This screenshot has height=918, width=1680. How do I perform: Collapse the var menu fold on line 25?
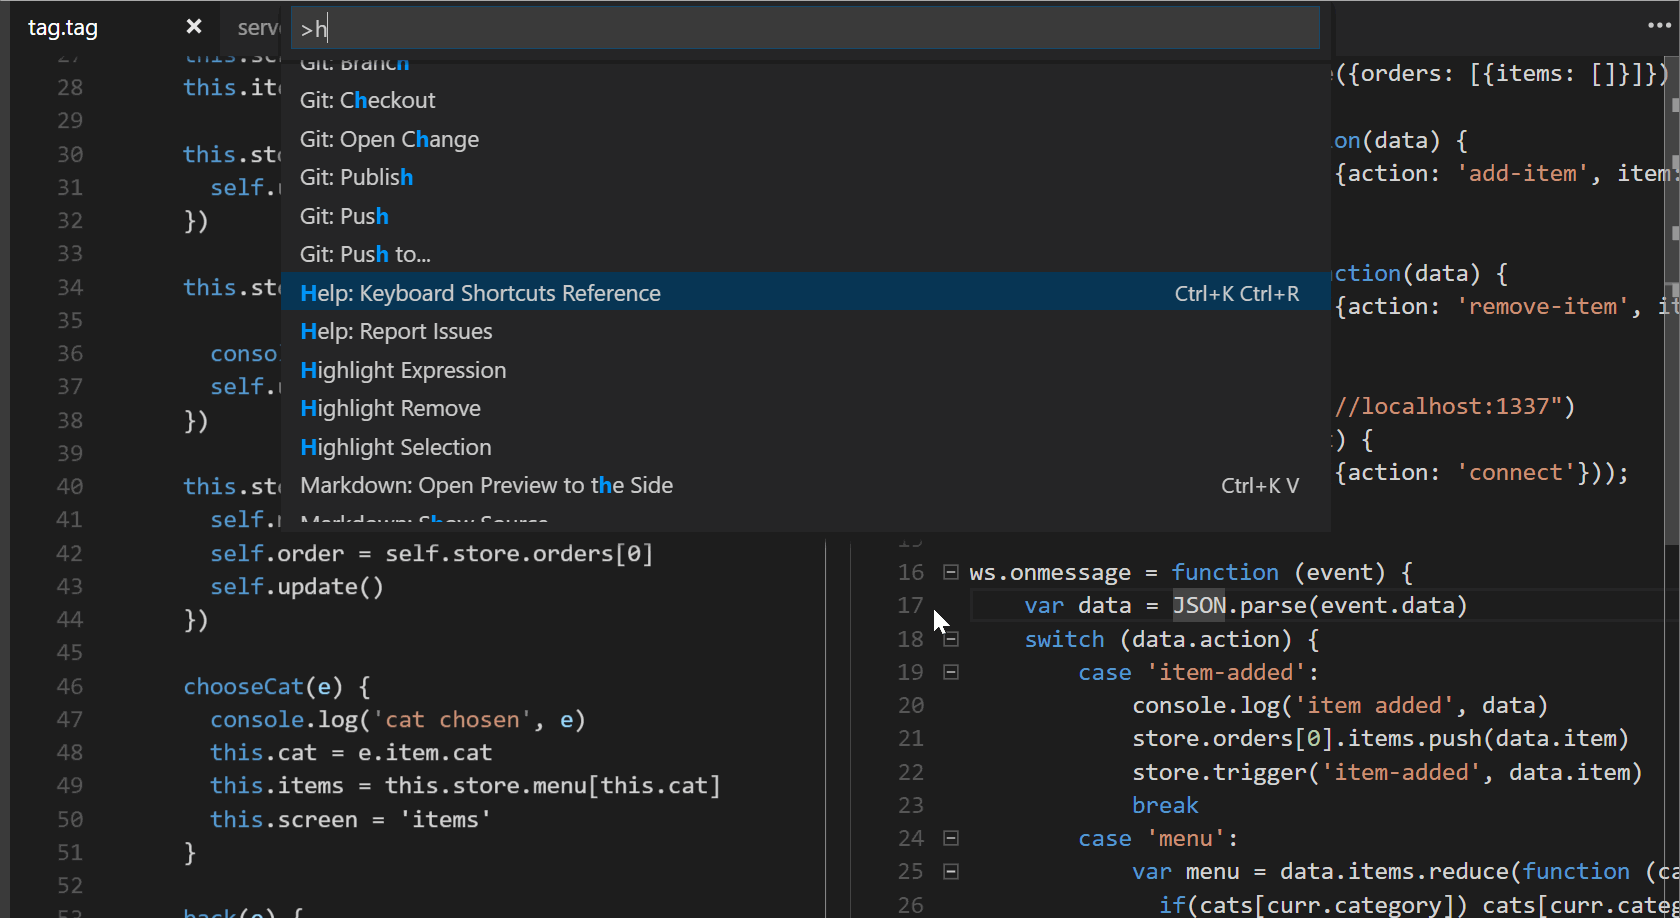tap(951, 871)
